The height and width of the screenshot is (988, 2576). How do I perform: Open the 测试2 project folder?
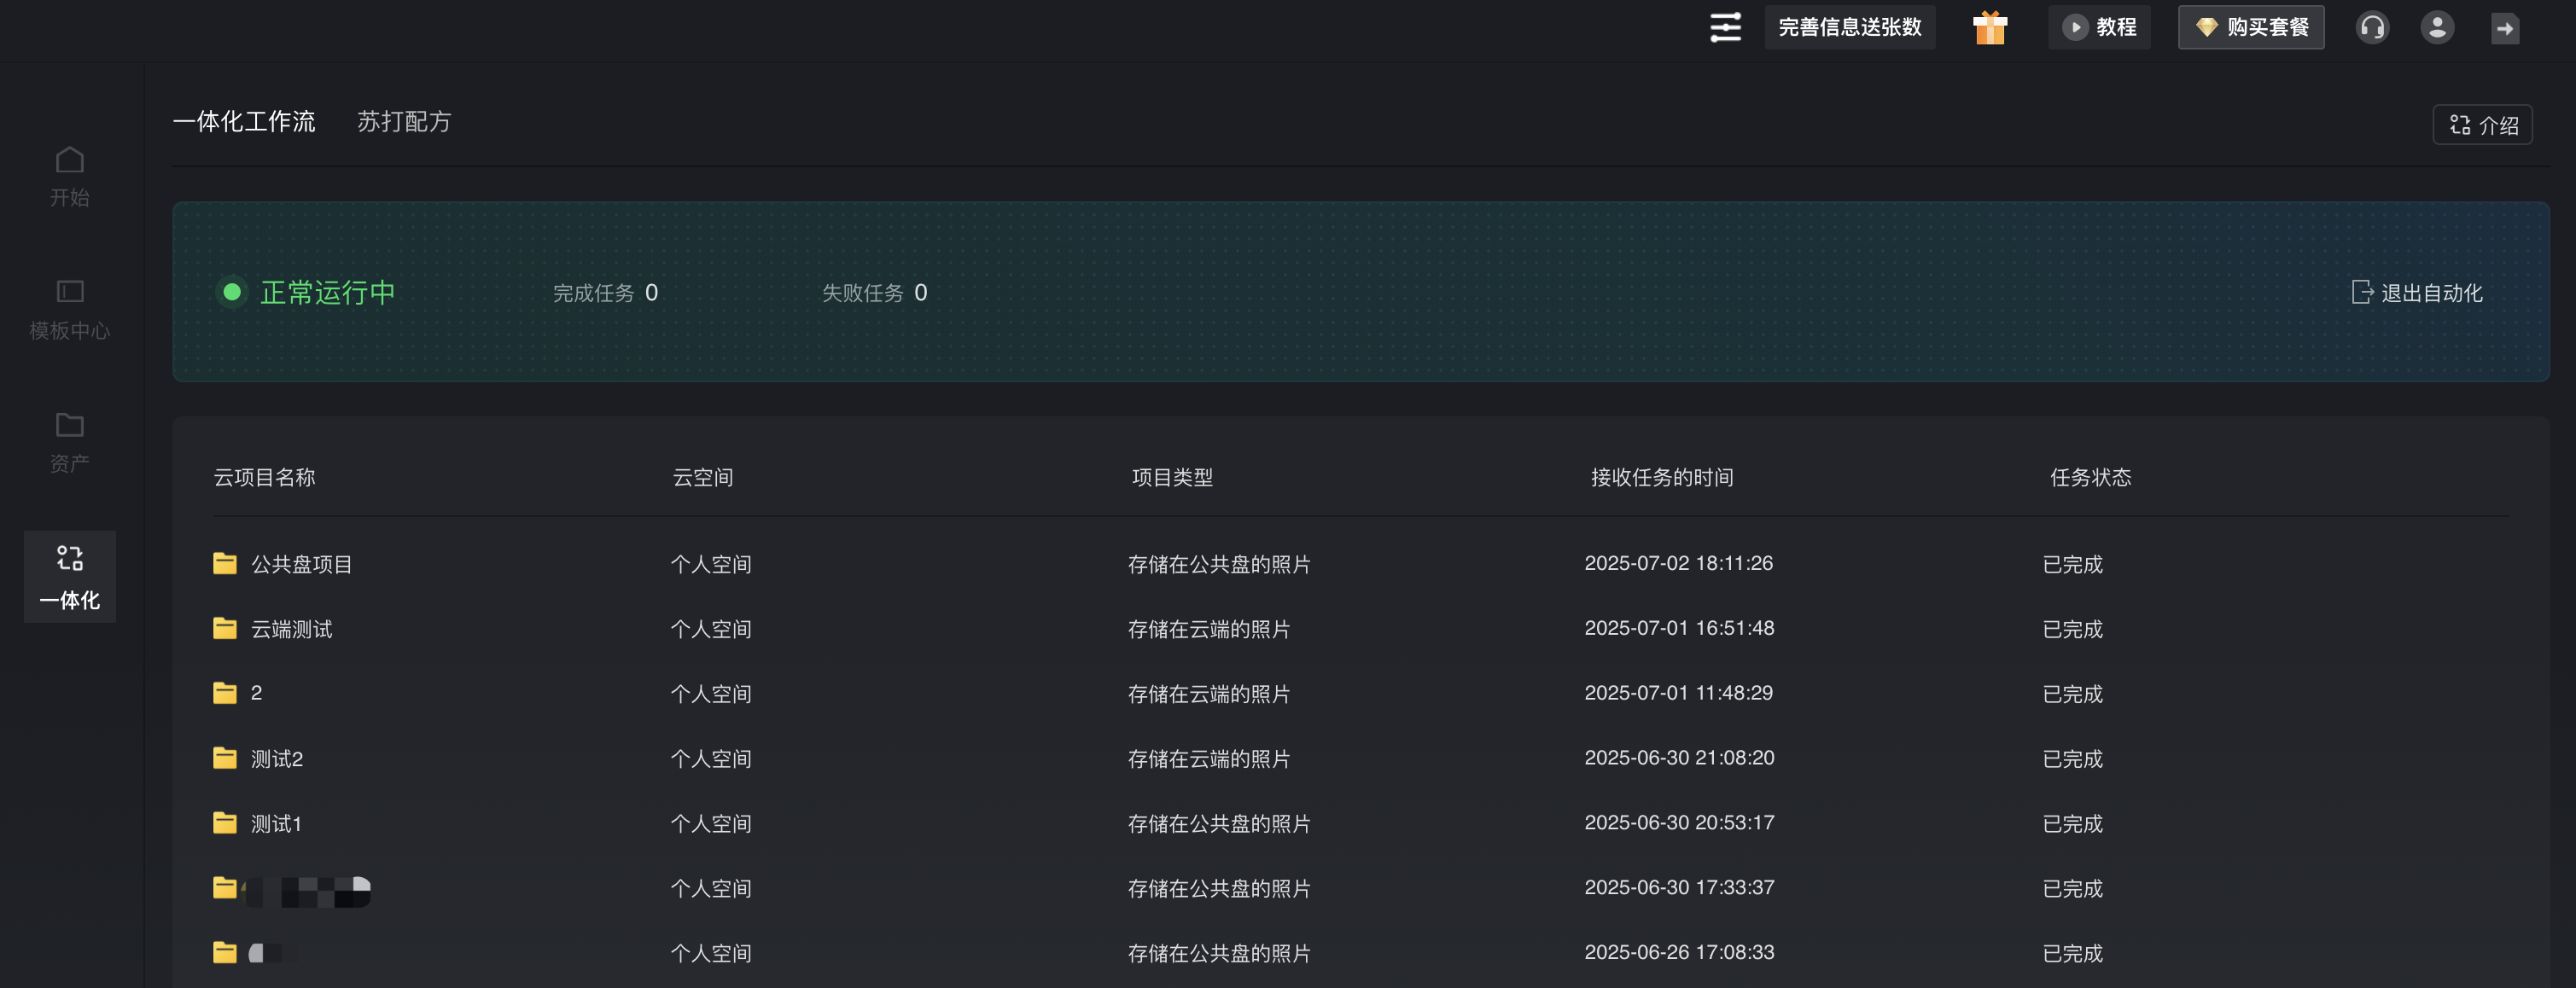276,759
